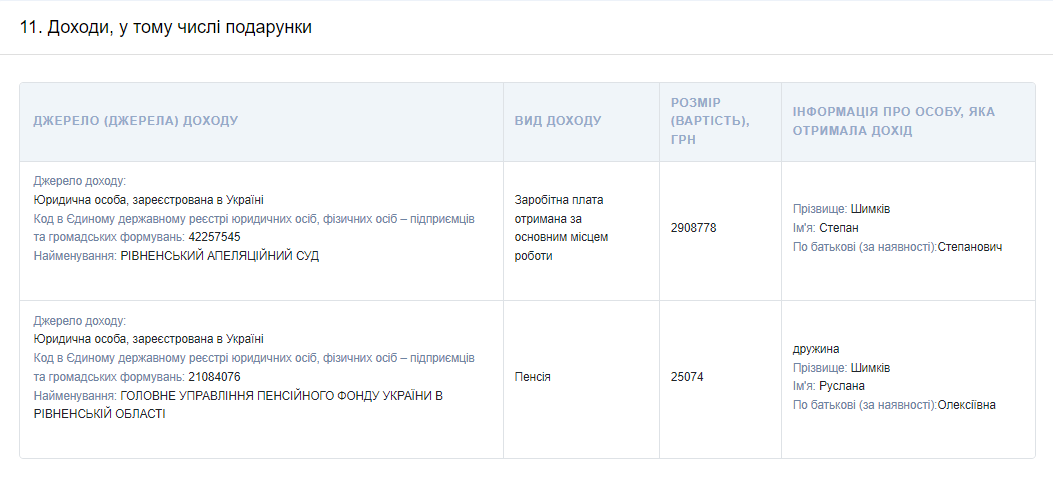Click the 'Вид доходу' column header

coord(558,121)
